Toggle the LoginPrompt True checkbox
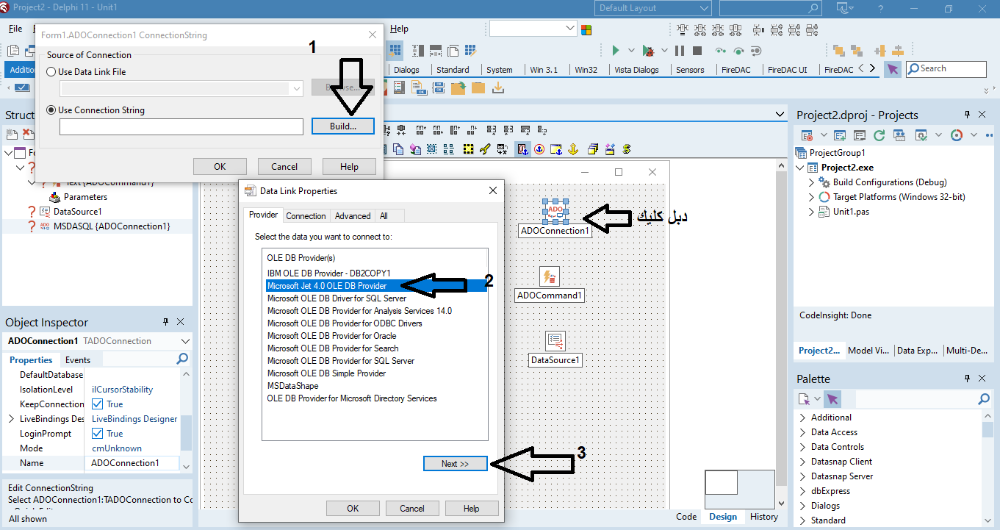This screenshot has width=1000, height=530. 98,433
